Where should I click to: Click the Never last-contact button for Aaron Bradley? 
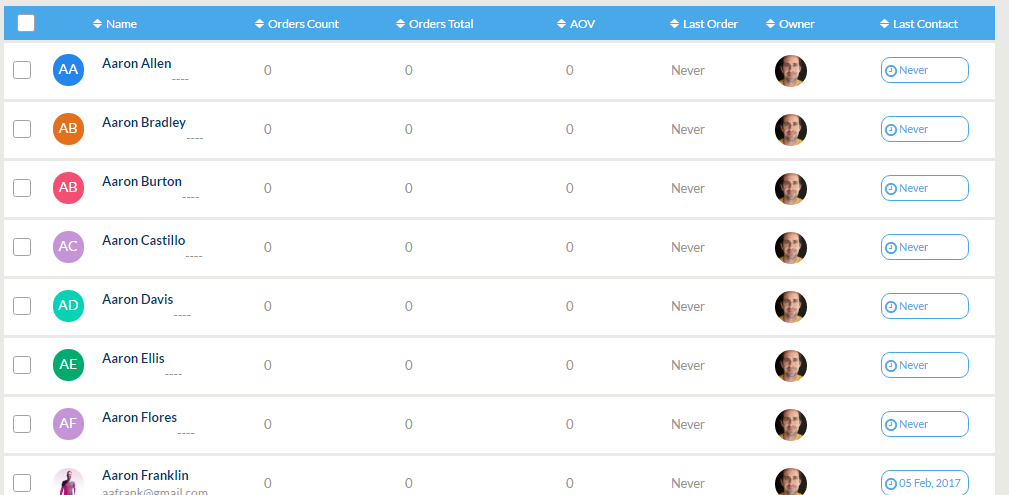point(924,129)
